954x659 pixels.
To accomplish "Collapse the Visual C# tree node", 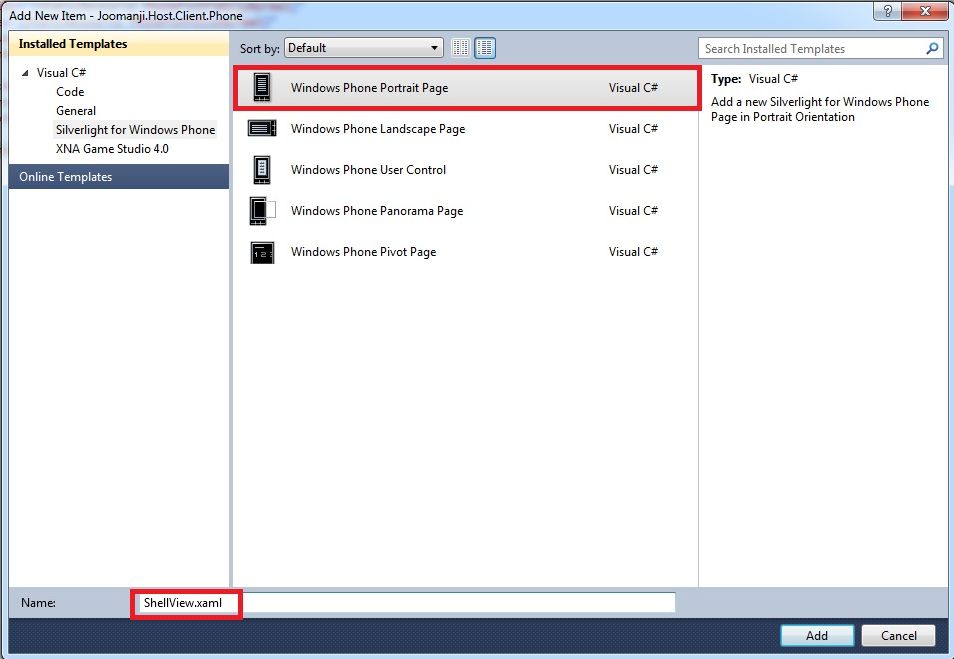I will pos(25,73).
